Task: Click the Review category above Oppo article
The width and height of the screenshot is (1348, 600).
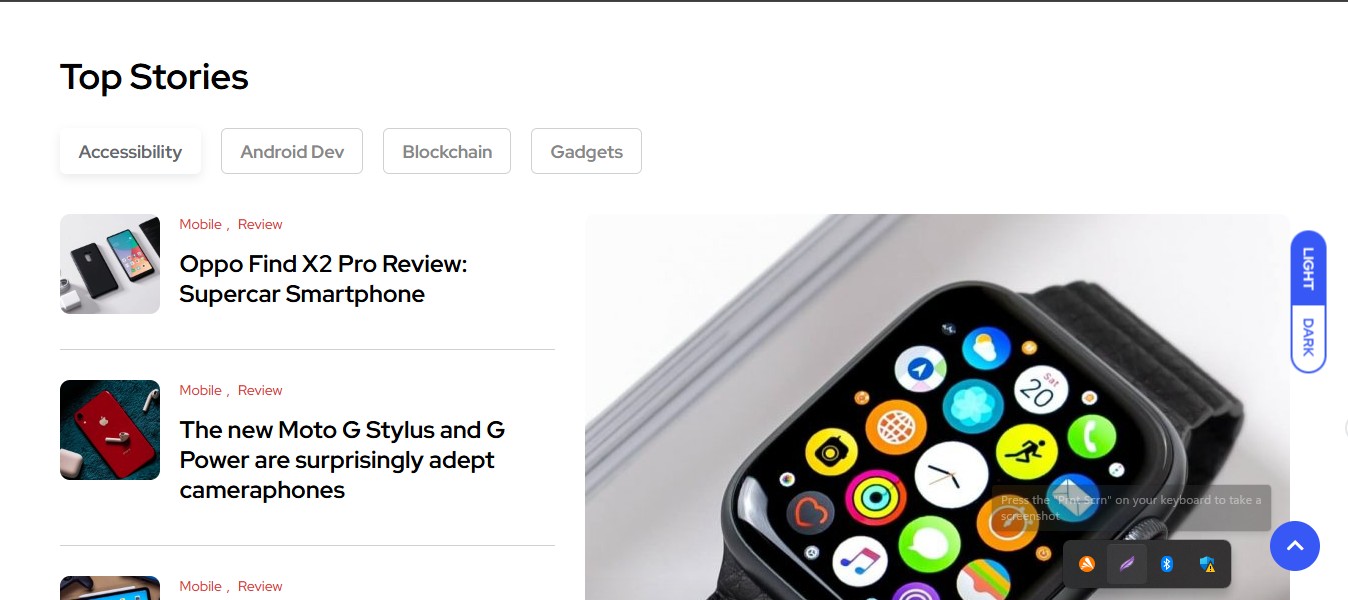Action: (260, 224)
